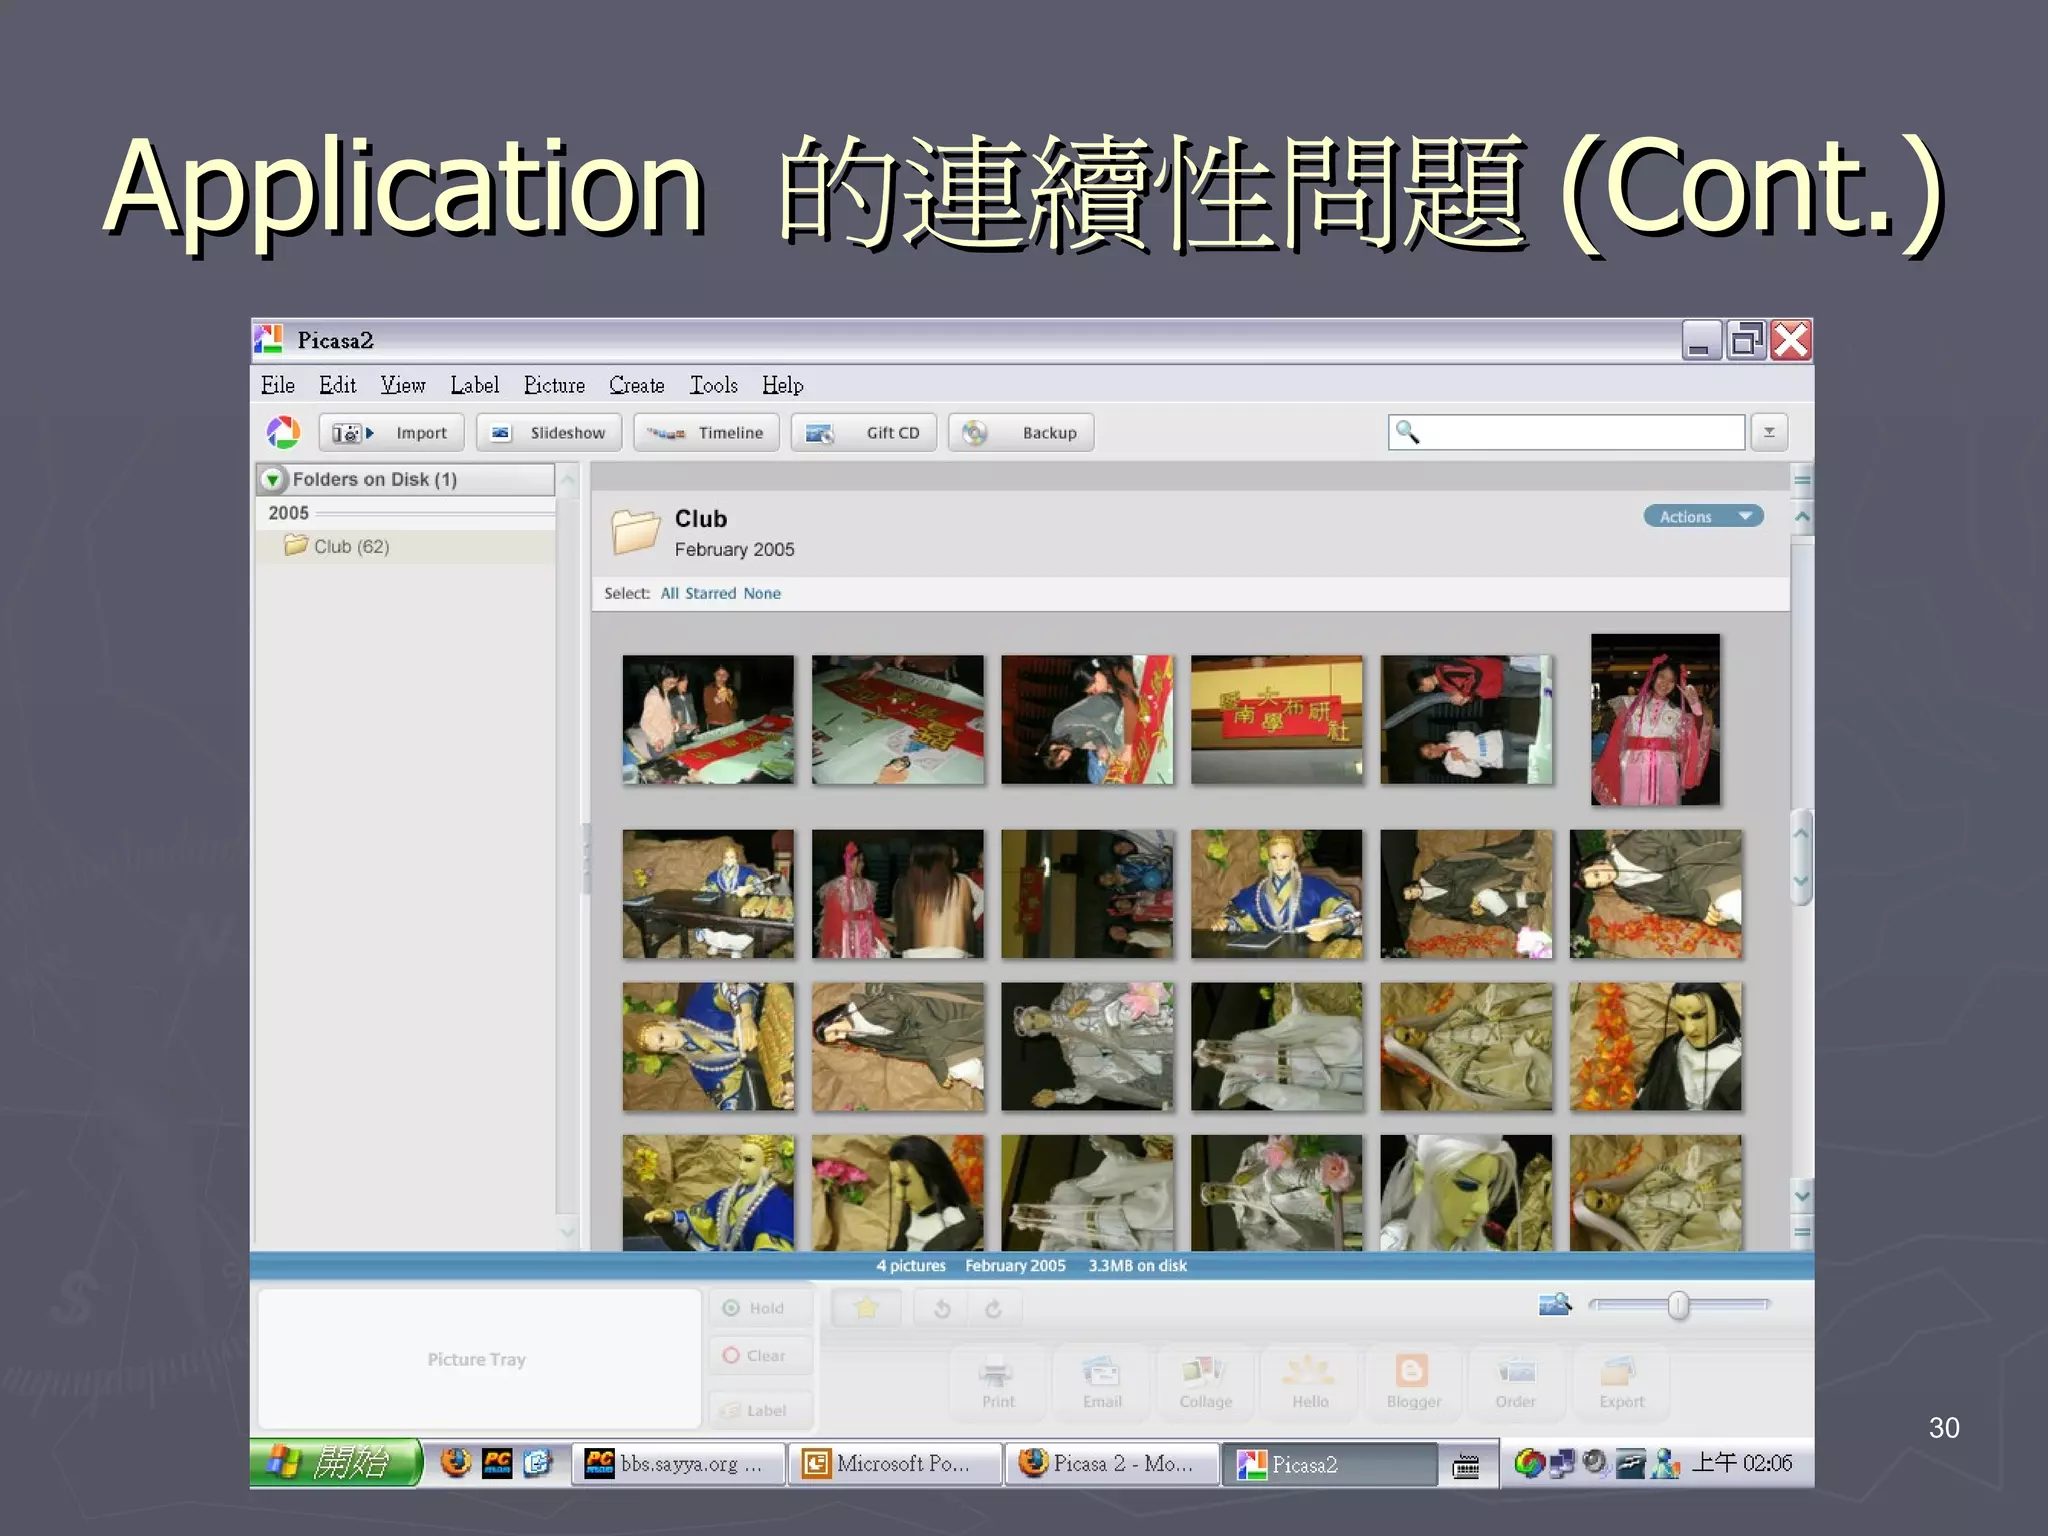Create a Gift CD

pyautogui.click(x=863, y=432)
